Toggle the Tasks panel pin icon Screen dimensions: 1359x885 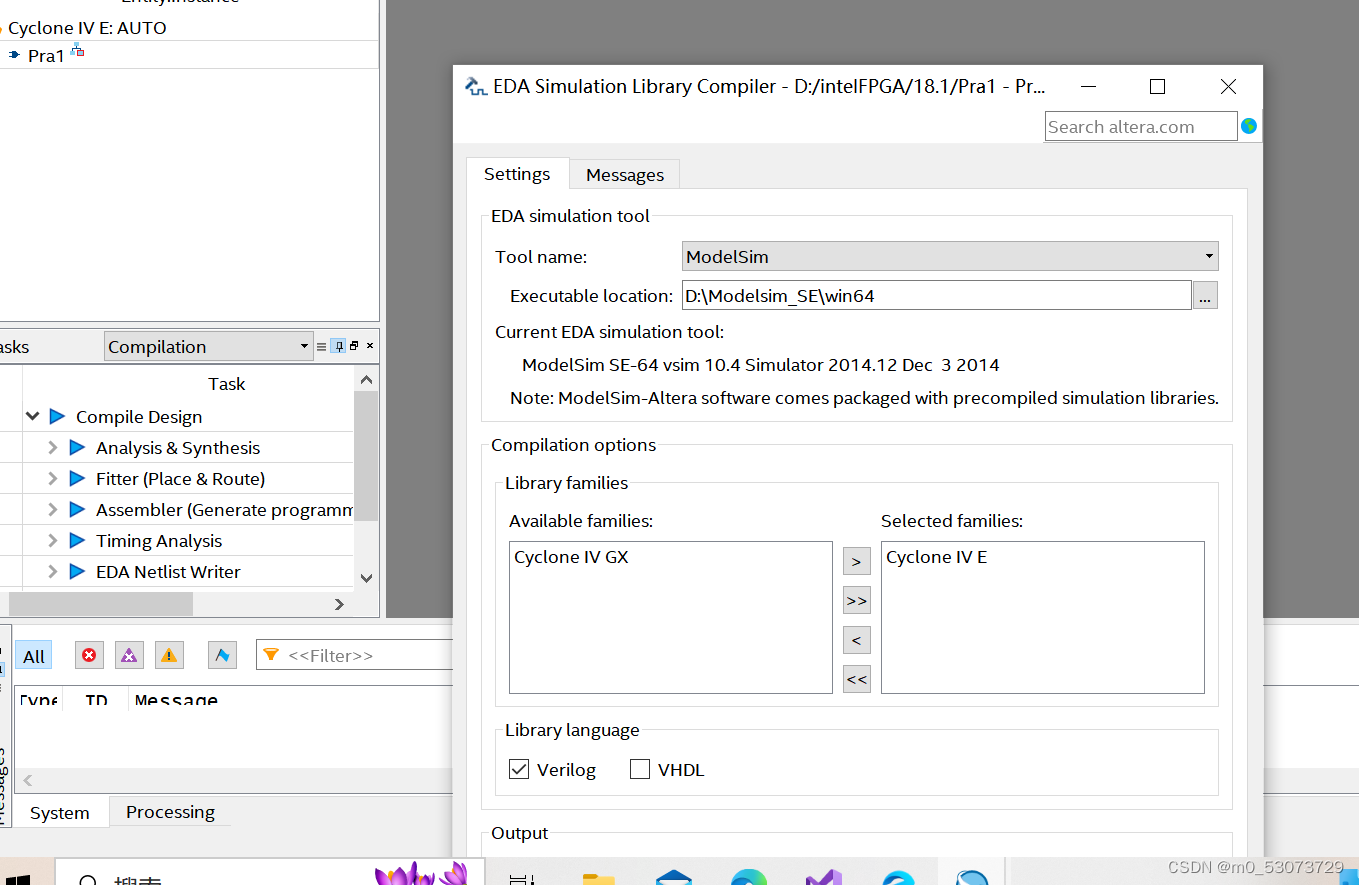click(x=339, y=347)
